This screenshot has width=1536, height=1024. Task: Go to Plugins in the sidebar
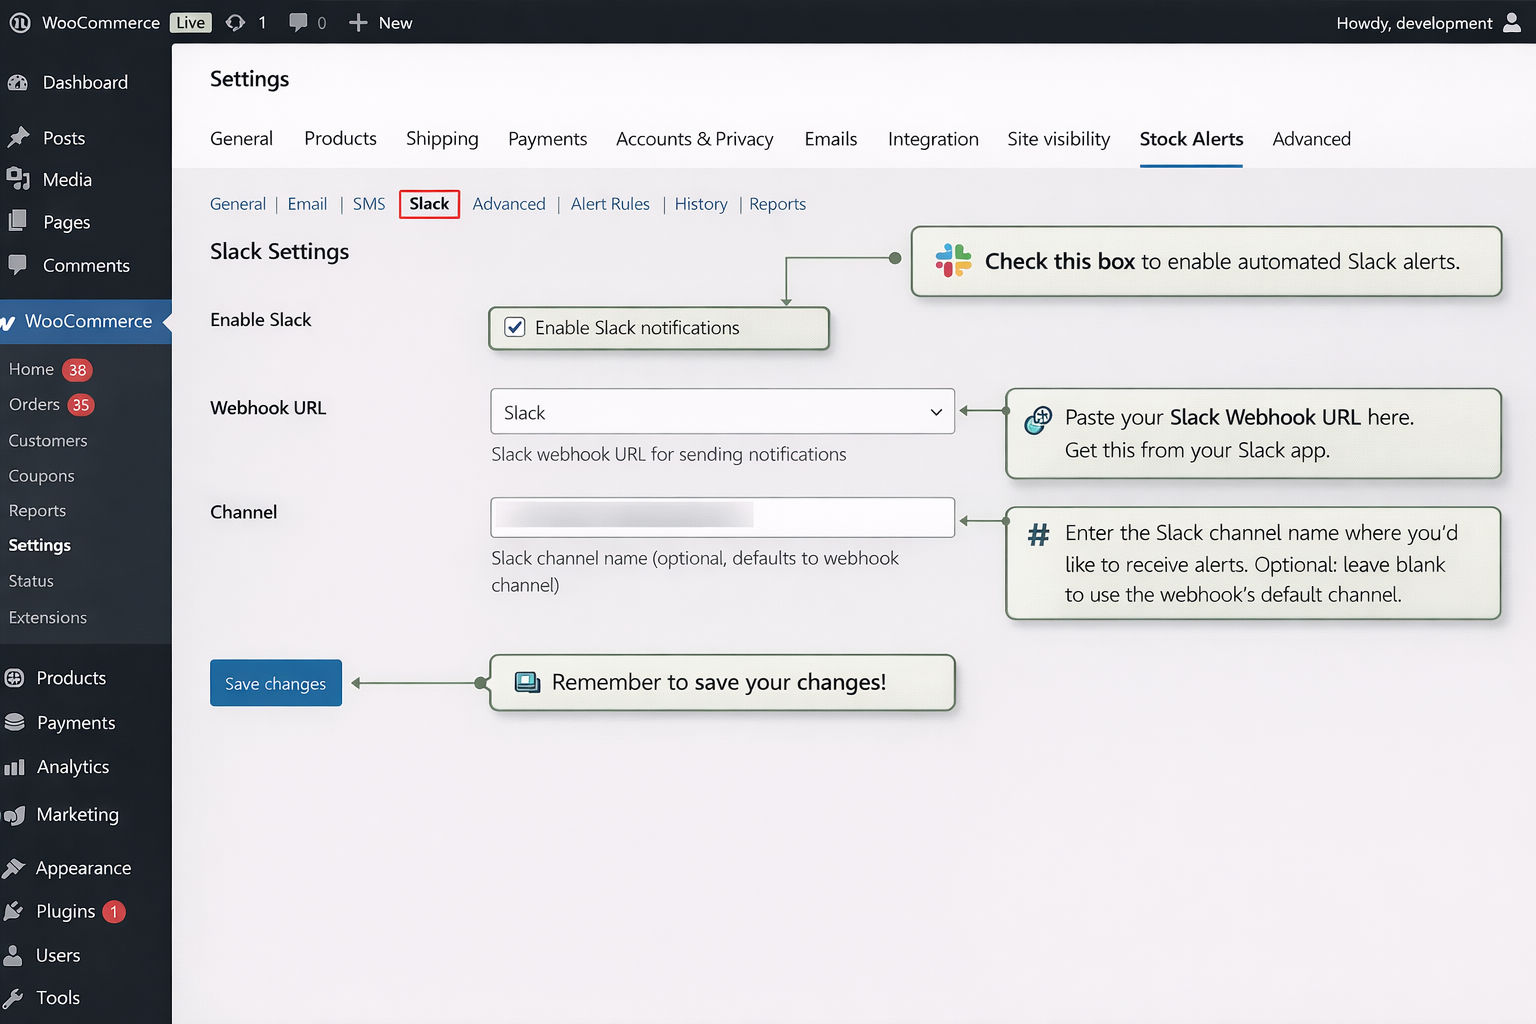click(x=65, y=911)
